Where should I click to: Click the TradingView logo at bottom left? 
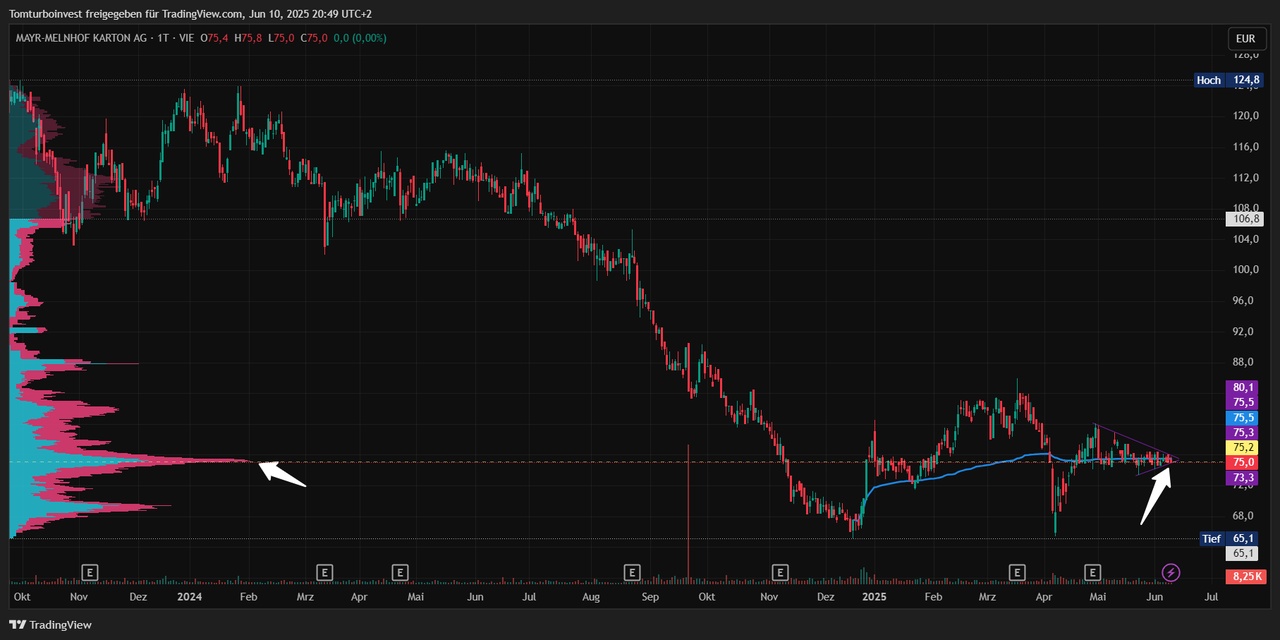pos(51,625)
